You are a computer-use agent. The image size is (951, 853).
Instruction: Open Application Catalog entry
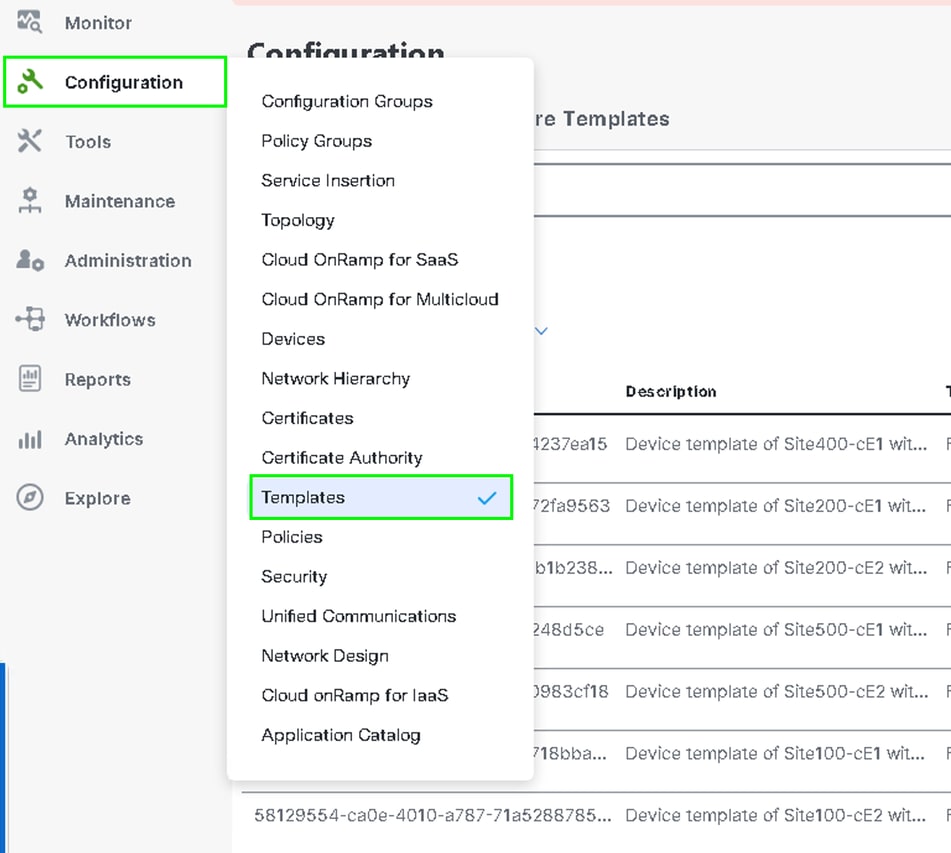[341, 735]
